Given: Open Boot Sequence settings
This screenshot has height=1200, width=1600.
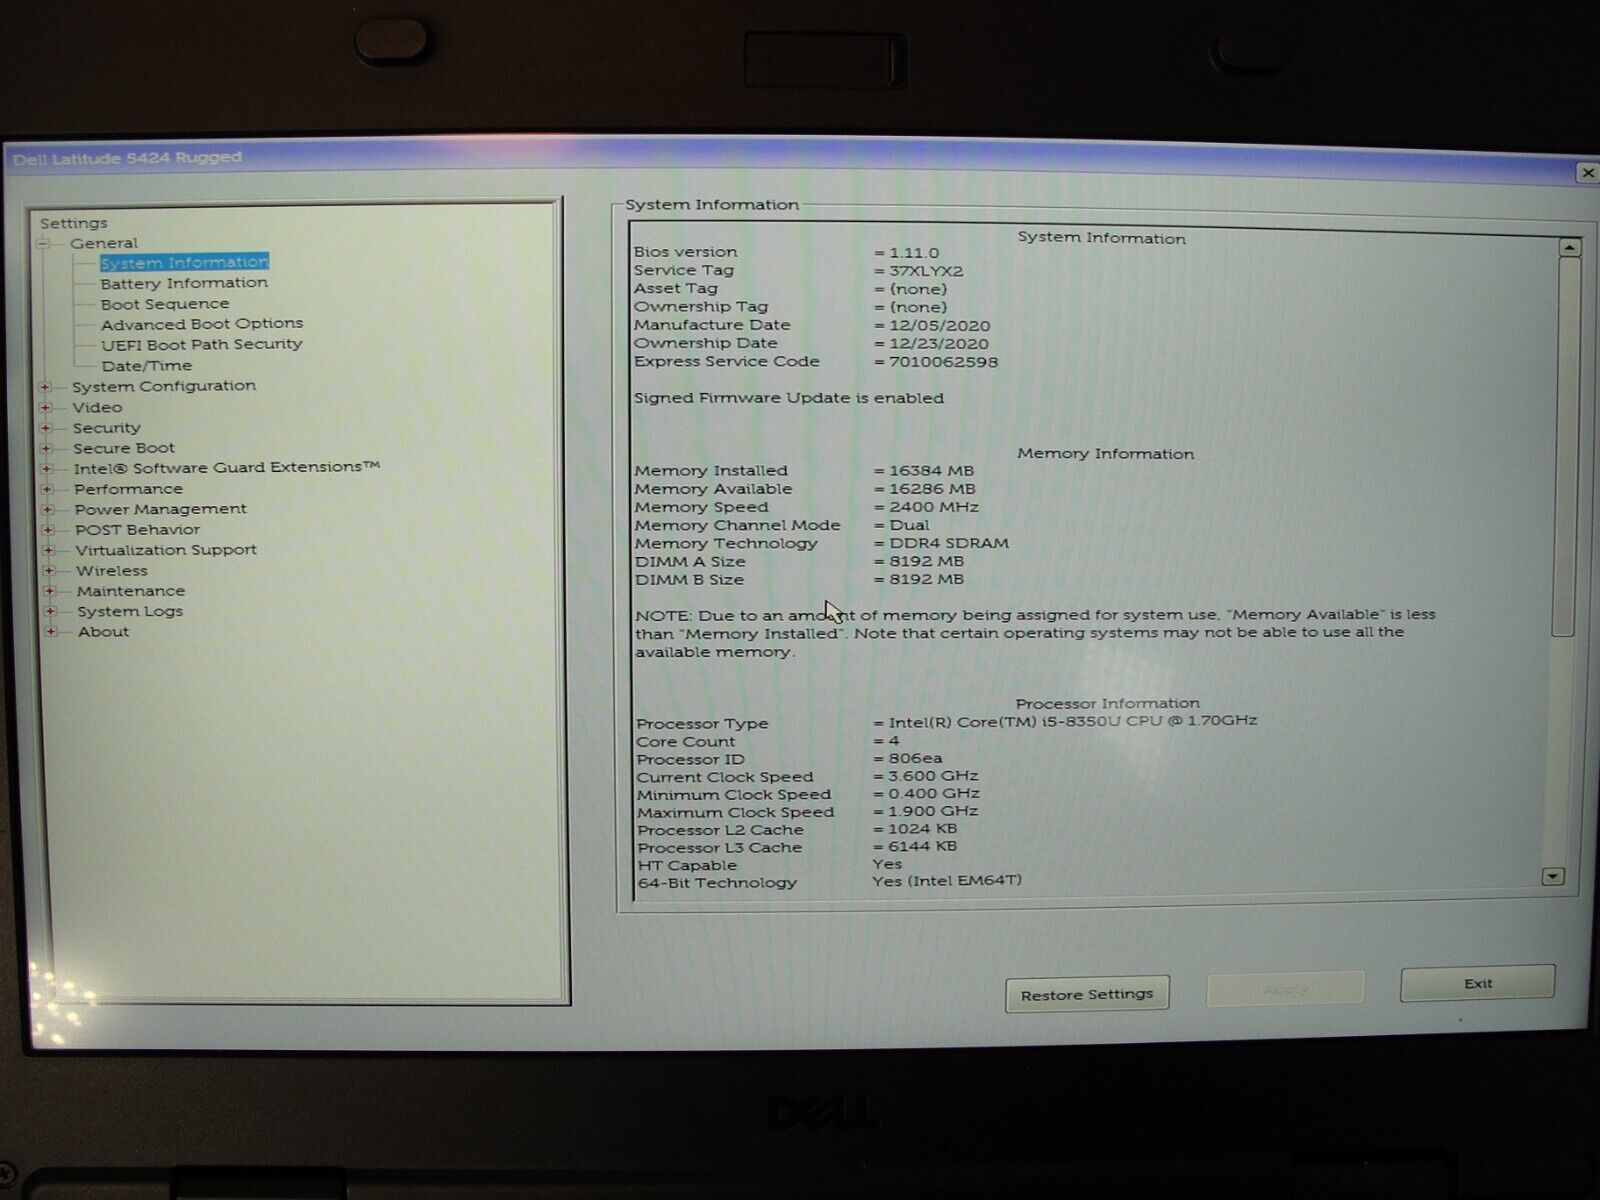Looking at the screenshot, I should click(x=165, y=304).
